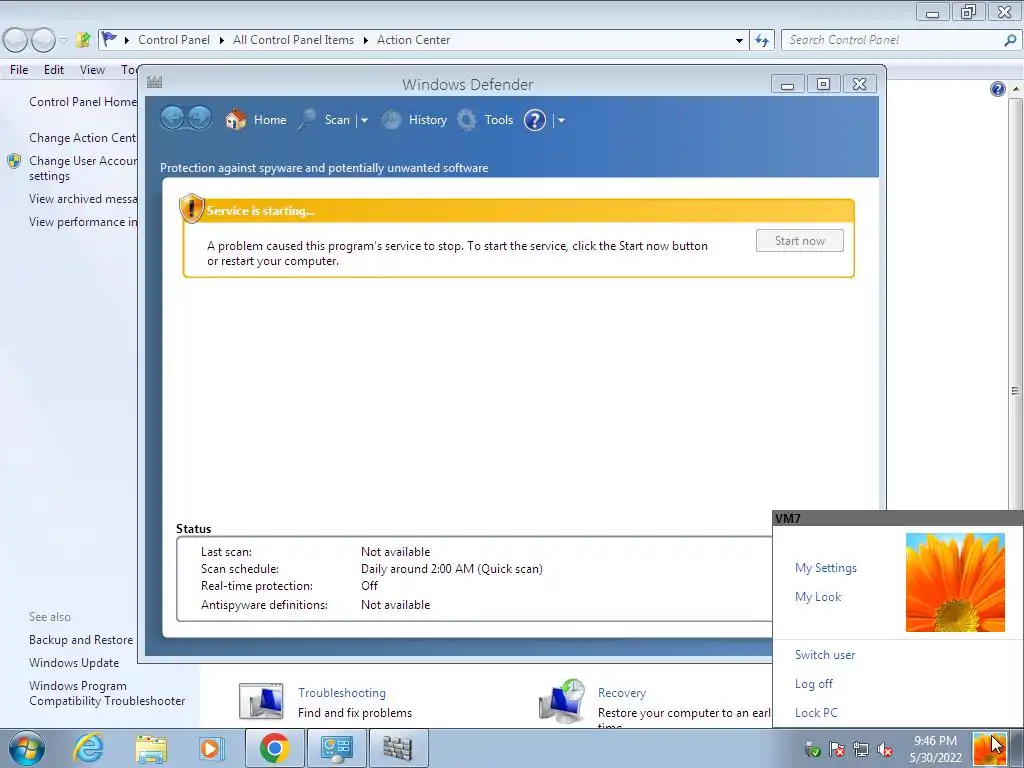Click the Action Center vertical scrollbar
The height and width of the screenshot is (768, 1024).
(x=1015, y=391)
